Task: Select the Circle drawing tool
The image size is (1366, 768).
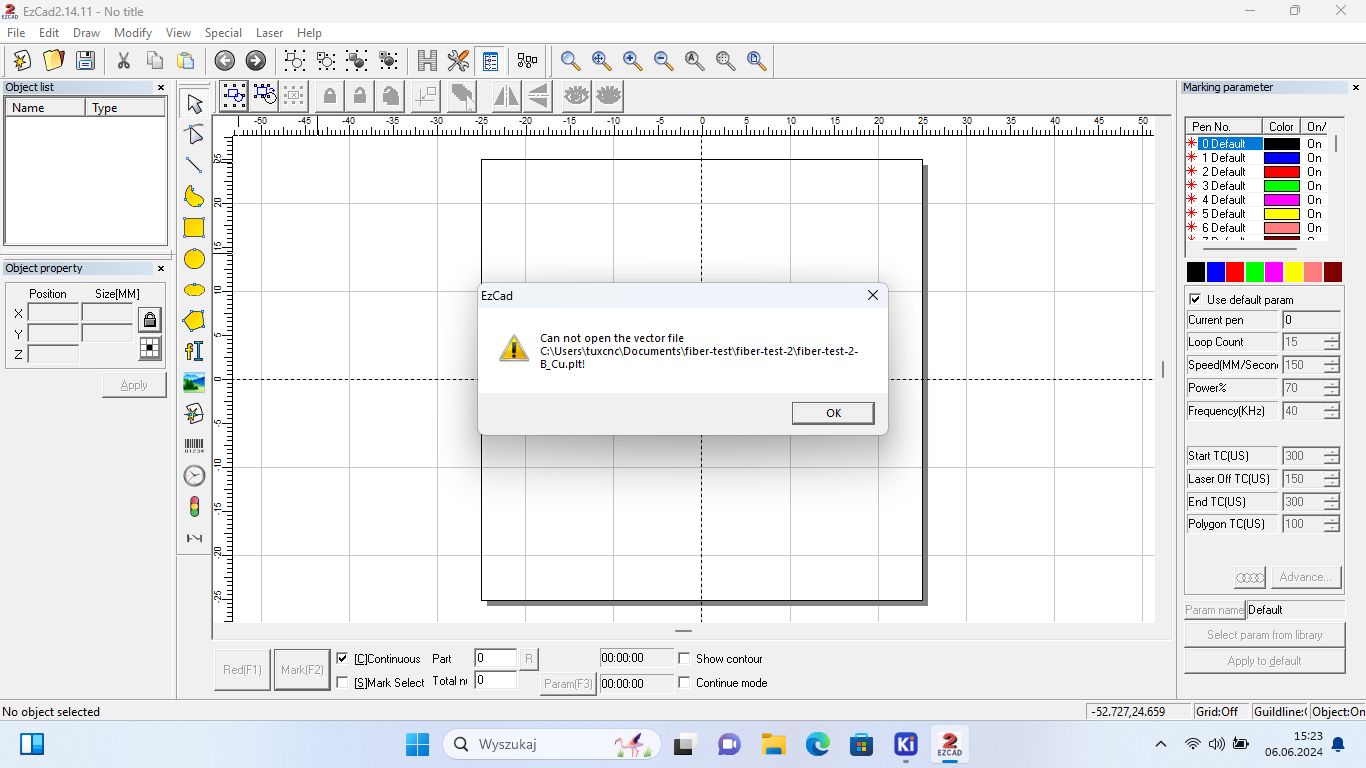Action: (194, 259)
